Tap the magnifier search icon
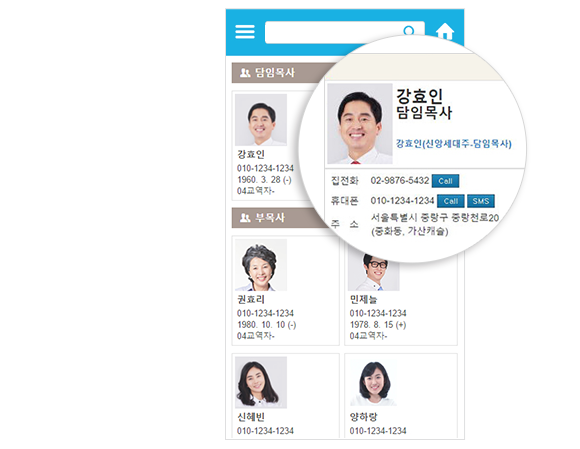This screenshot has height=449, width=580. [x=408, y=31]
